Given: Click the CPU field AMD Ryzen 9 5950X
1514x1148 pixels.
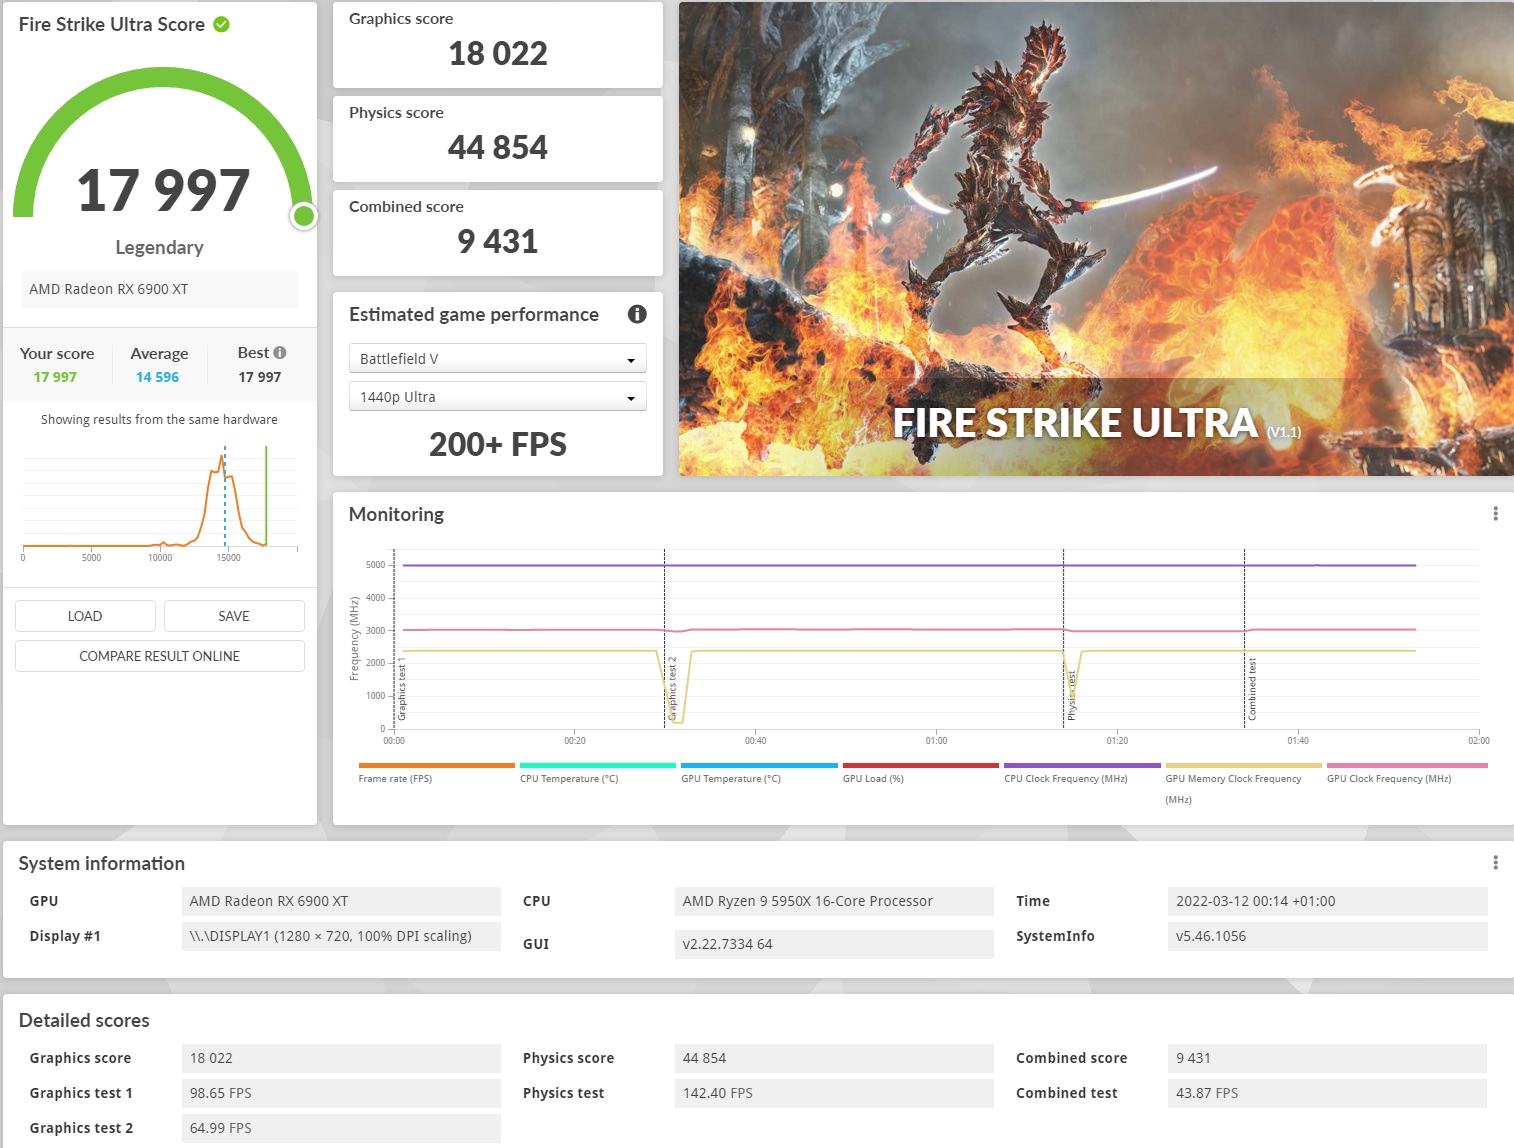Looking at the screenshot, I should tap(834, 901).
